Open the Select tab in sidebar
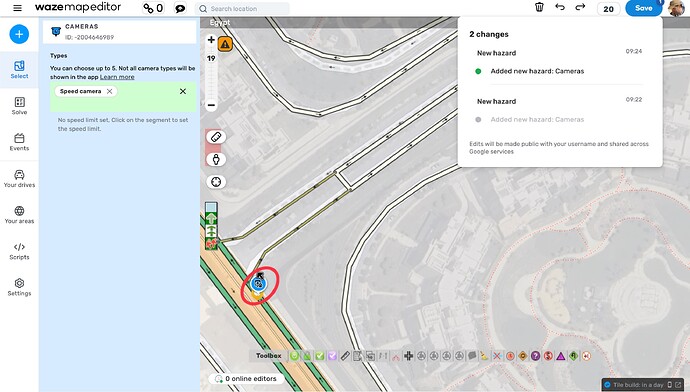Viewport: 690px width, 392px height. pyautogui.click(x=19, y=70)
